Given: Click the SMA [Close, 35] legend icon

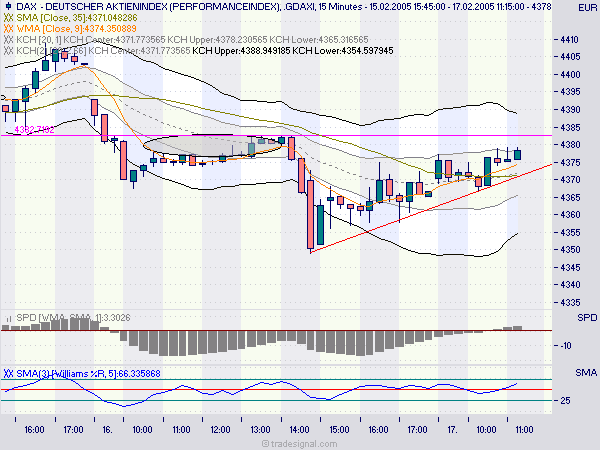Looking at the screenshot, I should [8, 18].
